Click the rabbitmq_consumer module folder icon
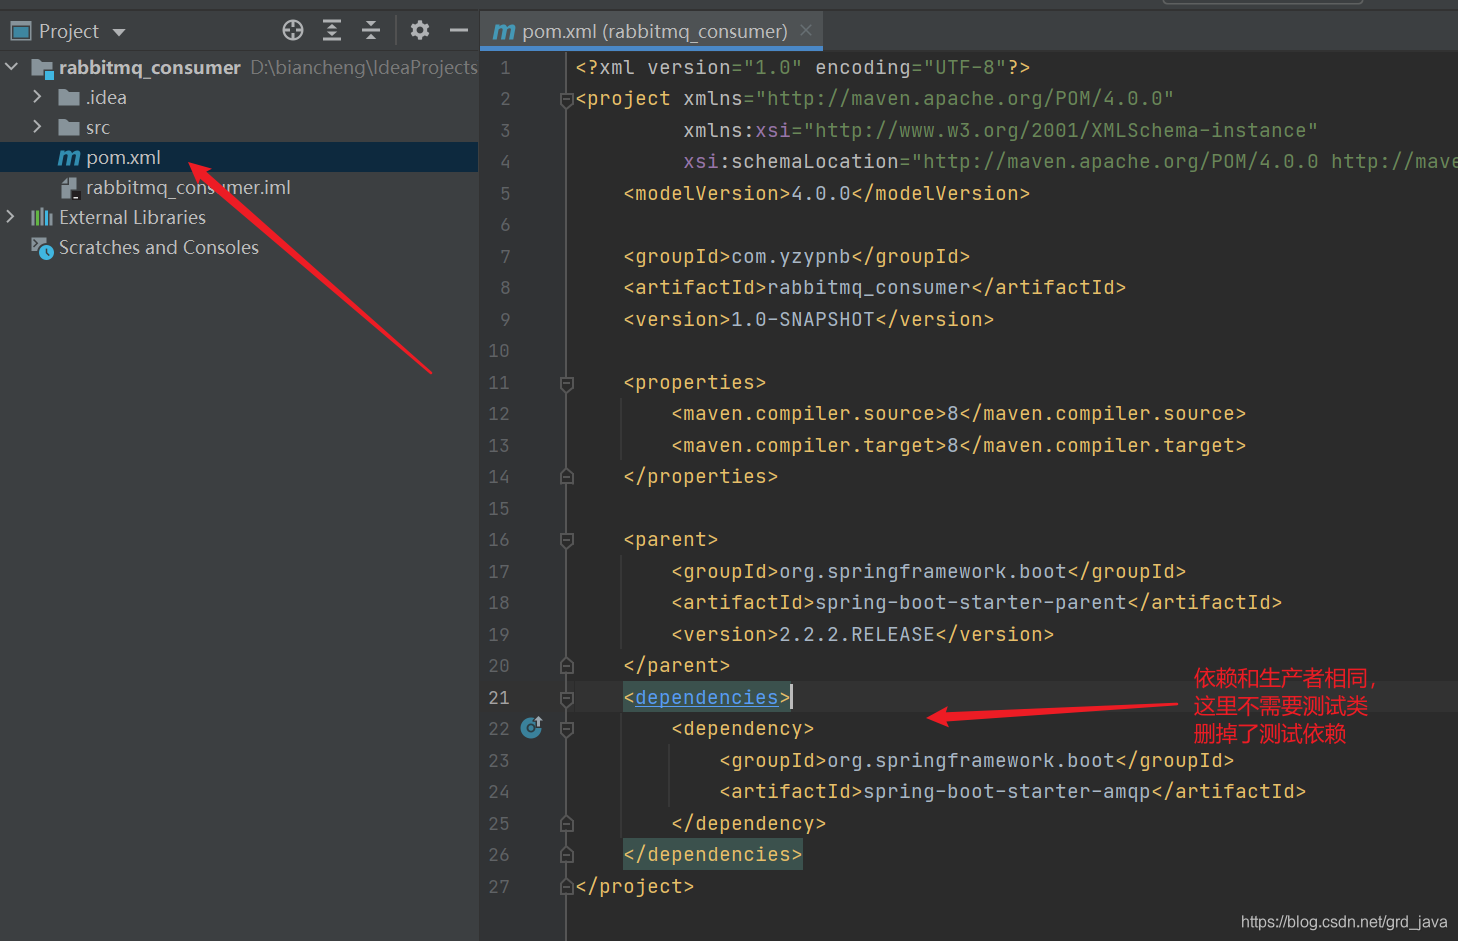 (42, 68)
